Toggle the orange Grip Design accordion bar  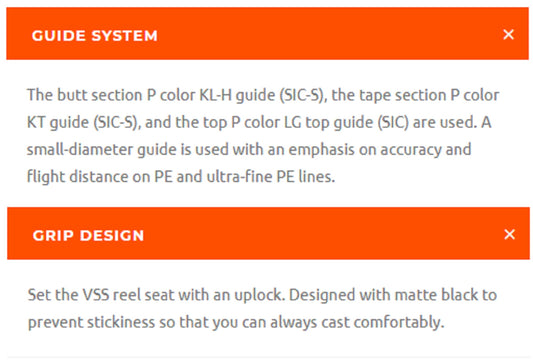(x=268, y=234)
